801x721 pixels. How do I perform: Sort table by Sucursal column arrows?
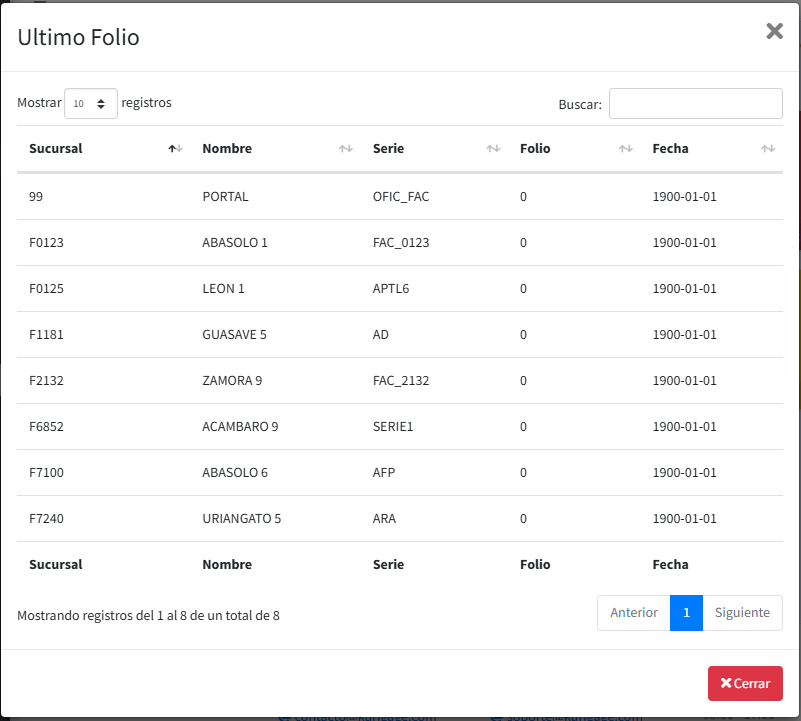coord(175,149)
